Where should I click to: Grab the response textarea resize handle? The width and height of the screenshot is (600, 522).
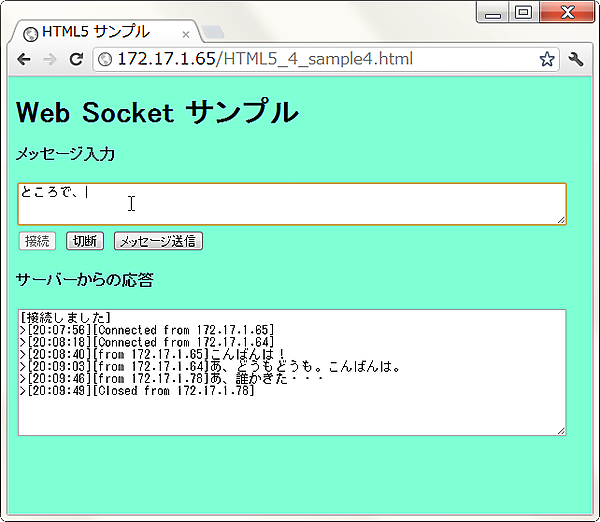click(561, 431)
